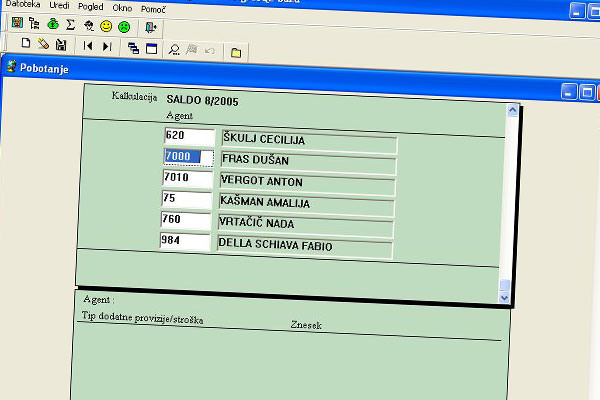Screen dimensions: 600x400
Task: Click the greyed flag filter icon
Action: pyautogui.click(x=192, y=50)
